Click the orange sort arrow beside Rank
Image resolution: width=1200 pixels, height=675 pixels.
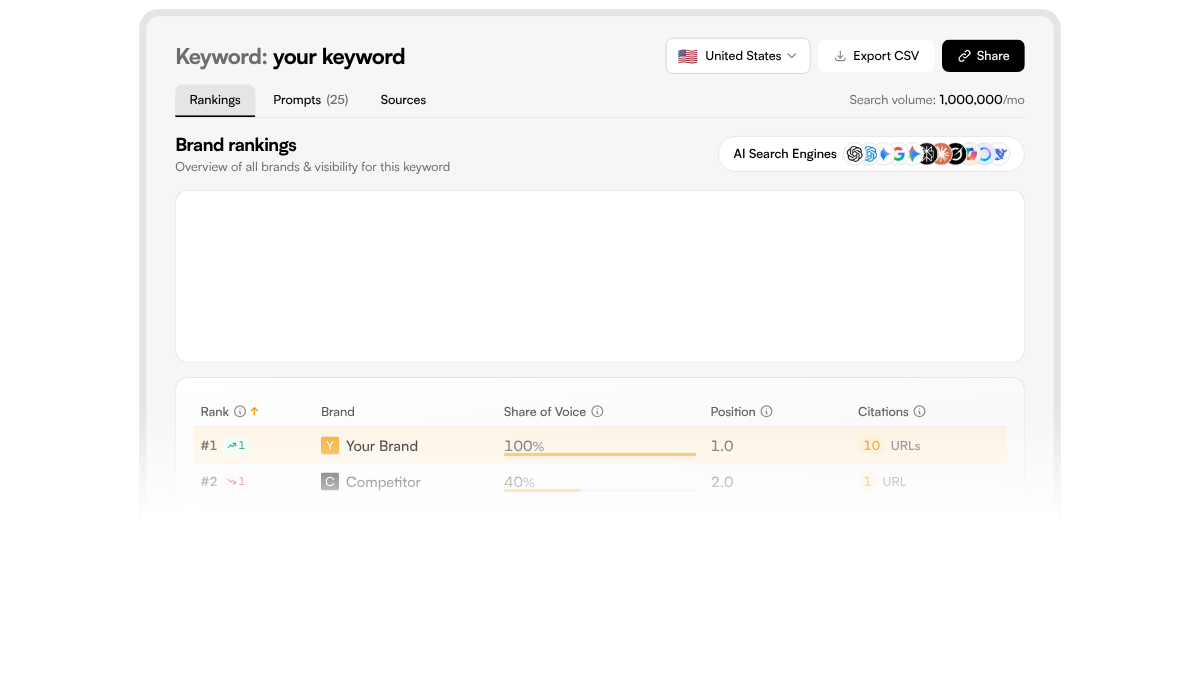click(x=254, y=411)
